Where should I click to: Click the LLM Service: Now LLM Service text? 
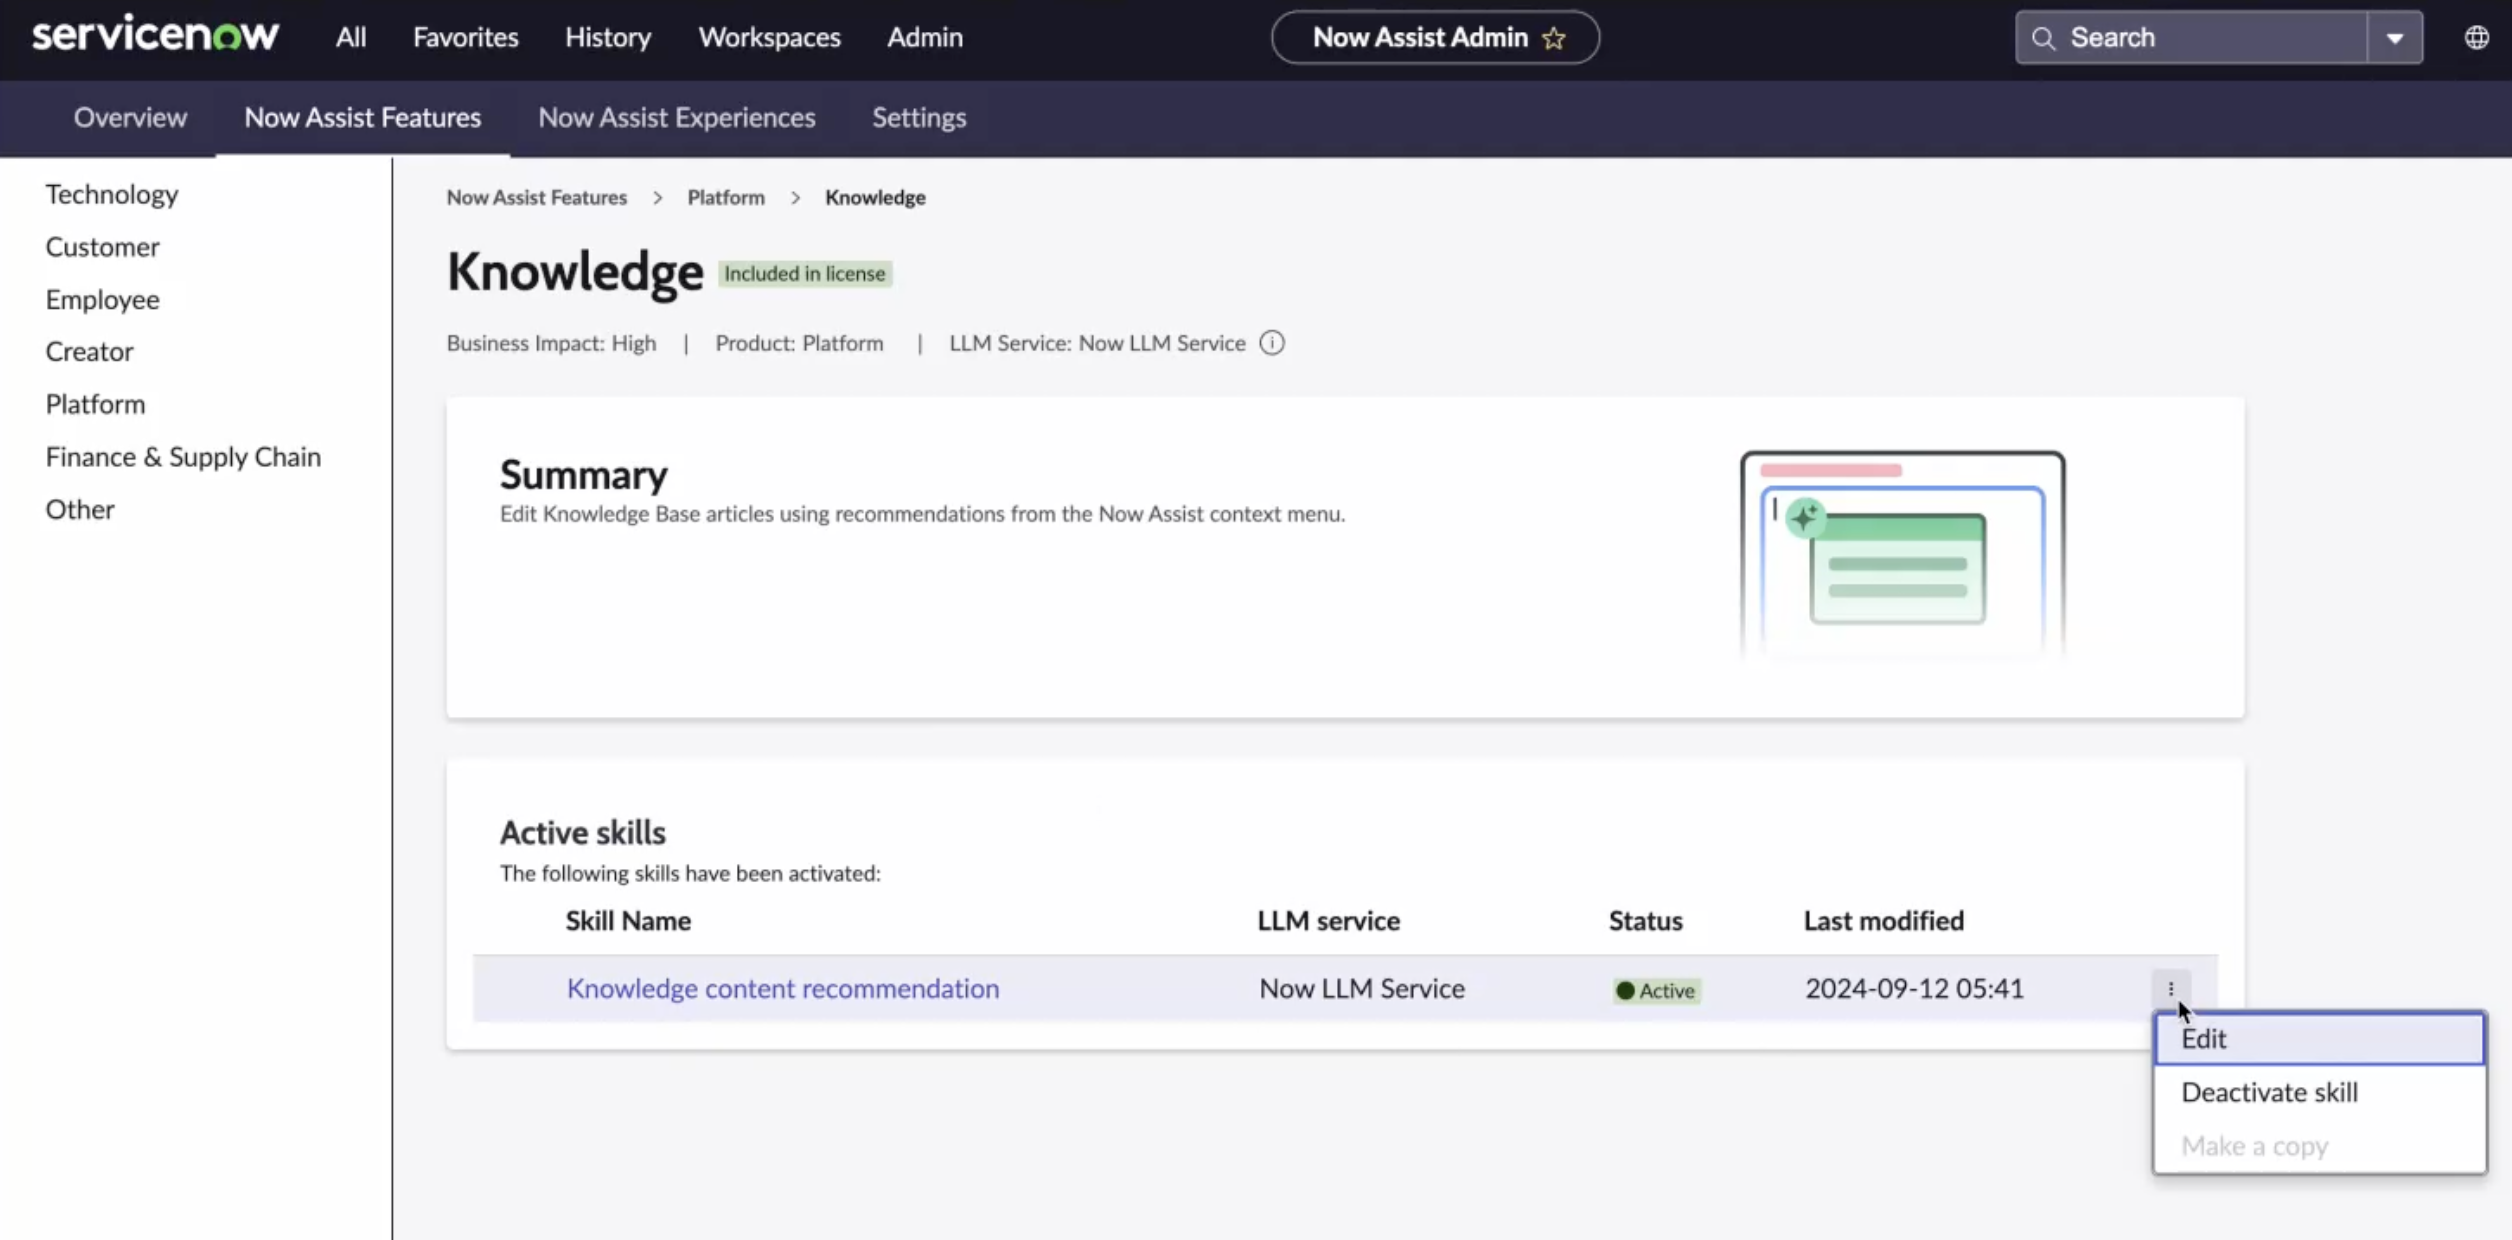(x=1097, y=343)
